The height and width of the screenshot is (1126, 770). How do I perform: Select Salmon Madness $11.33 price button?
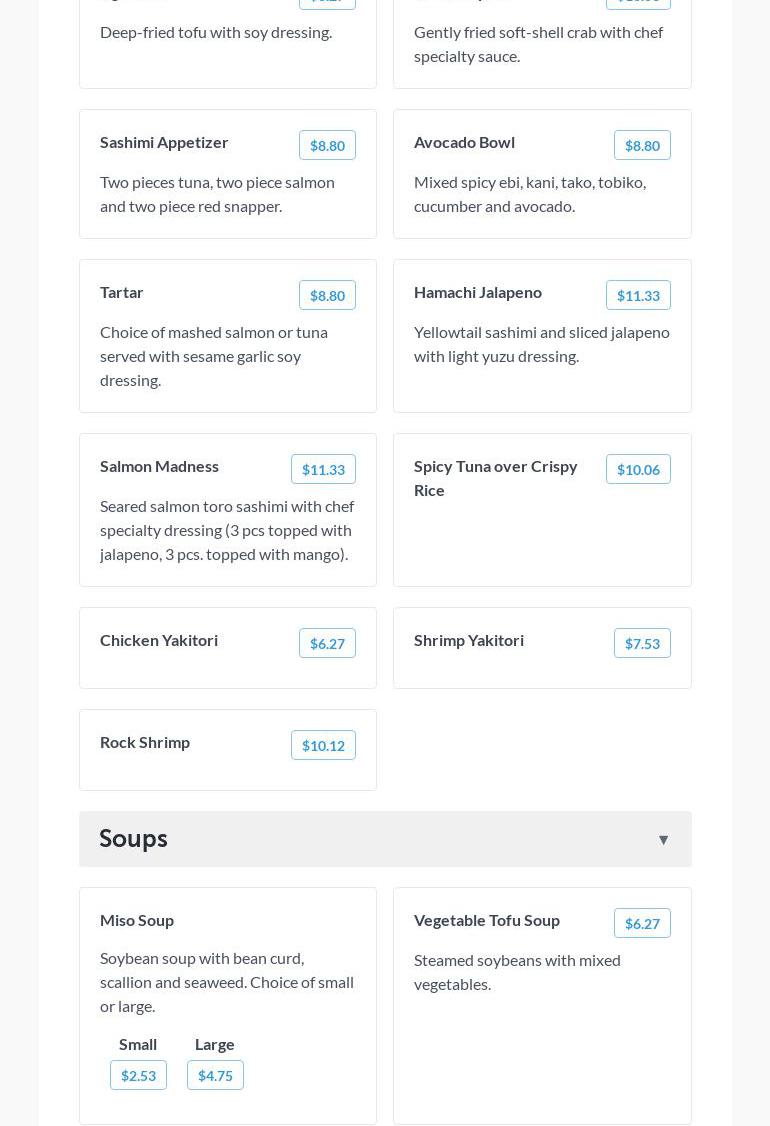click(x=323, y=469)
